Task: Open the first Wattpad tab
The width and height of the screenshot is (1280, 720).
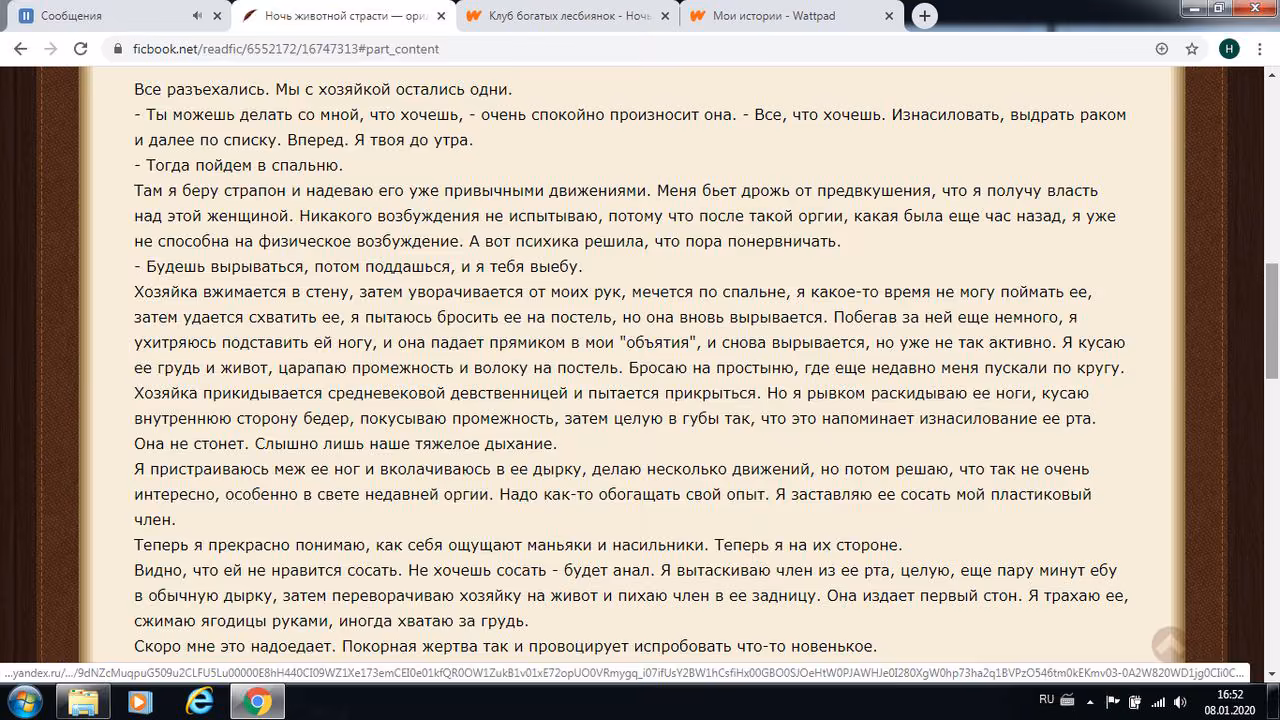Action: click(567, 16)
